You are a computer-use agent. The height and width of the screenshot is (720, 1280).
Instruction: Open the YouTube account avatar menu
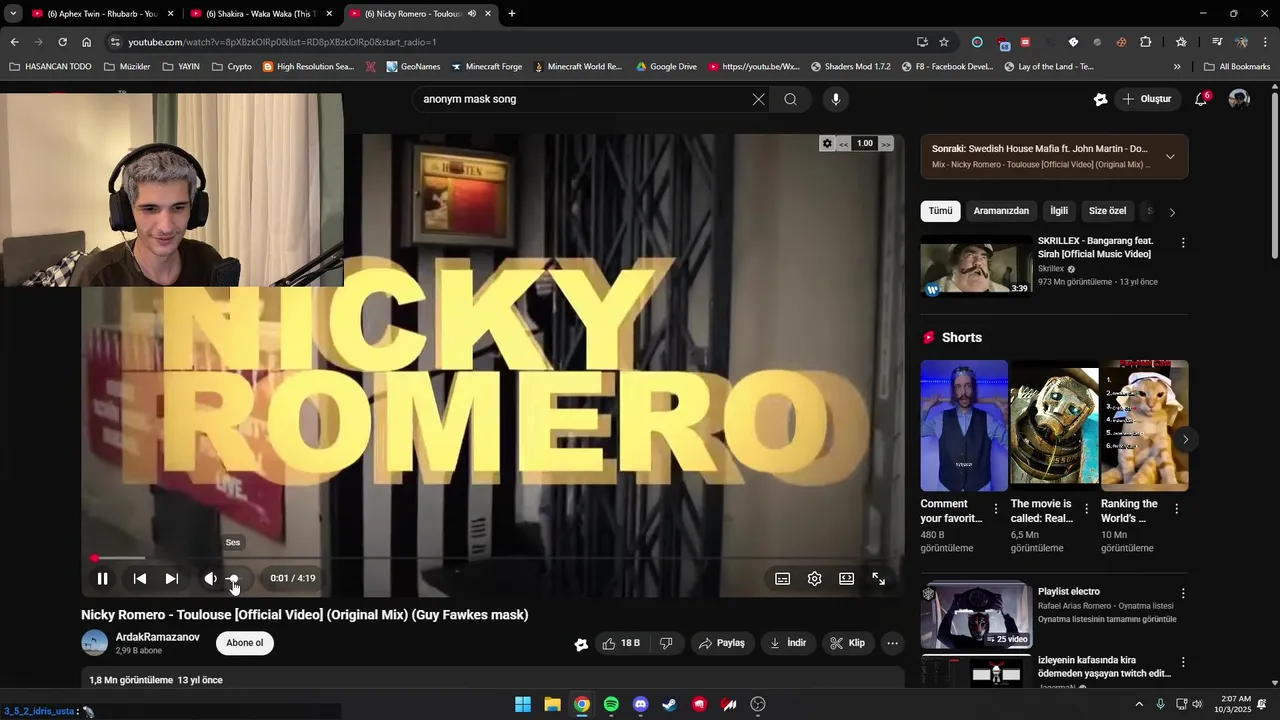[x=1239, y=99]
